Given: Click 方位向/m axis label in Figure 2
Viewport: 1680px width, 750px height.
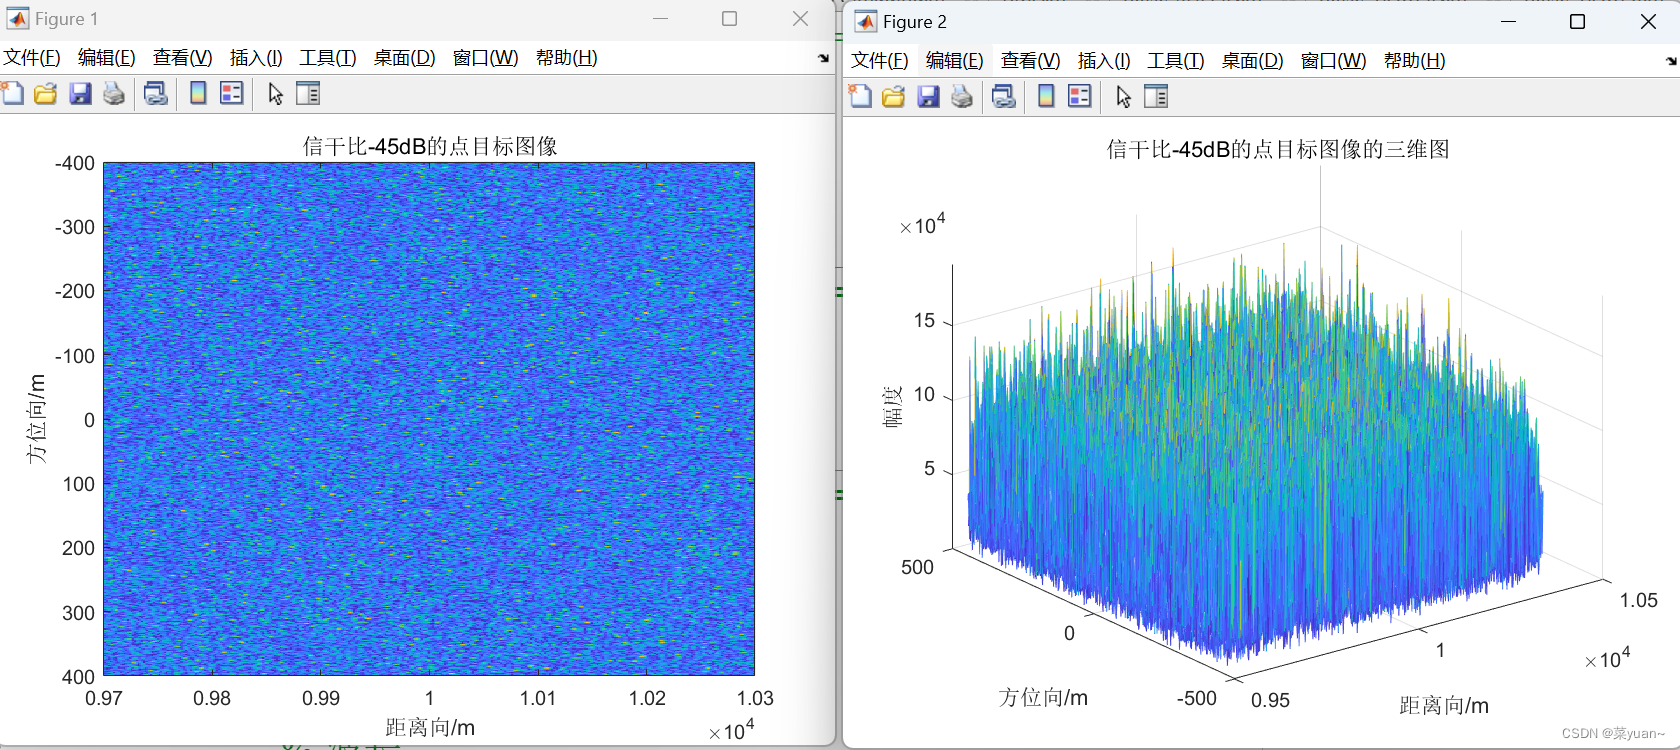Looking at the screenshot, I should click(1043, 697).
